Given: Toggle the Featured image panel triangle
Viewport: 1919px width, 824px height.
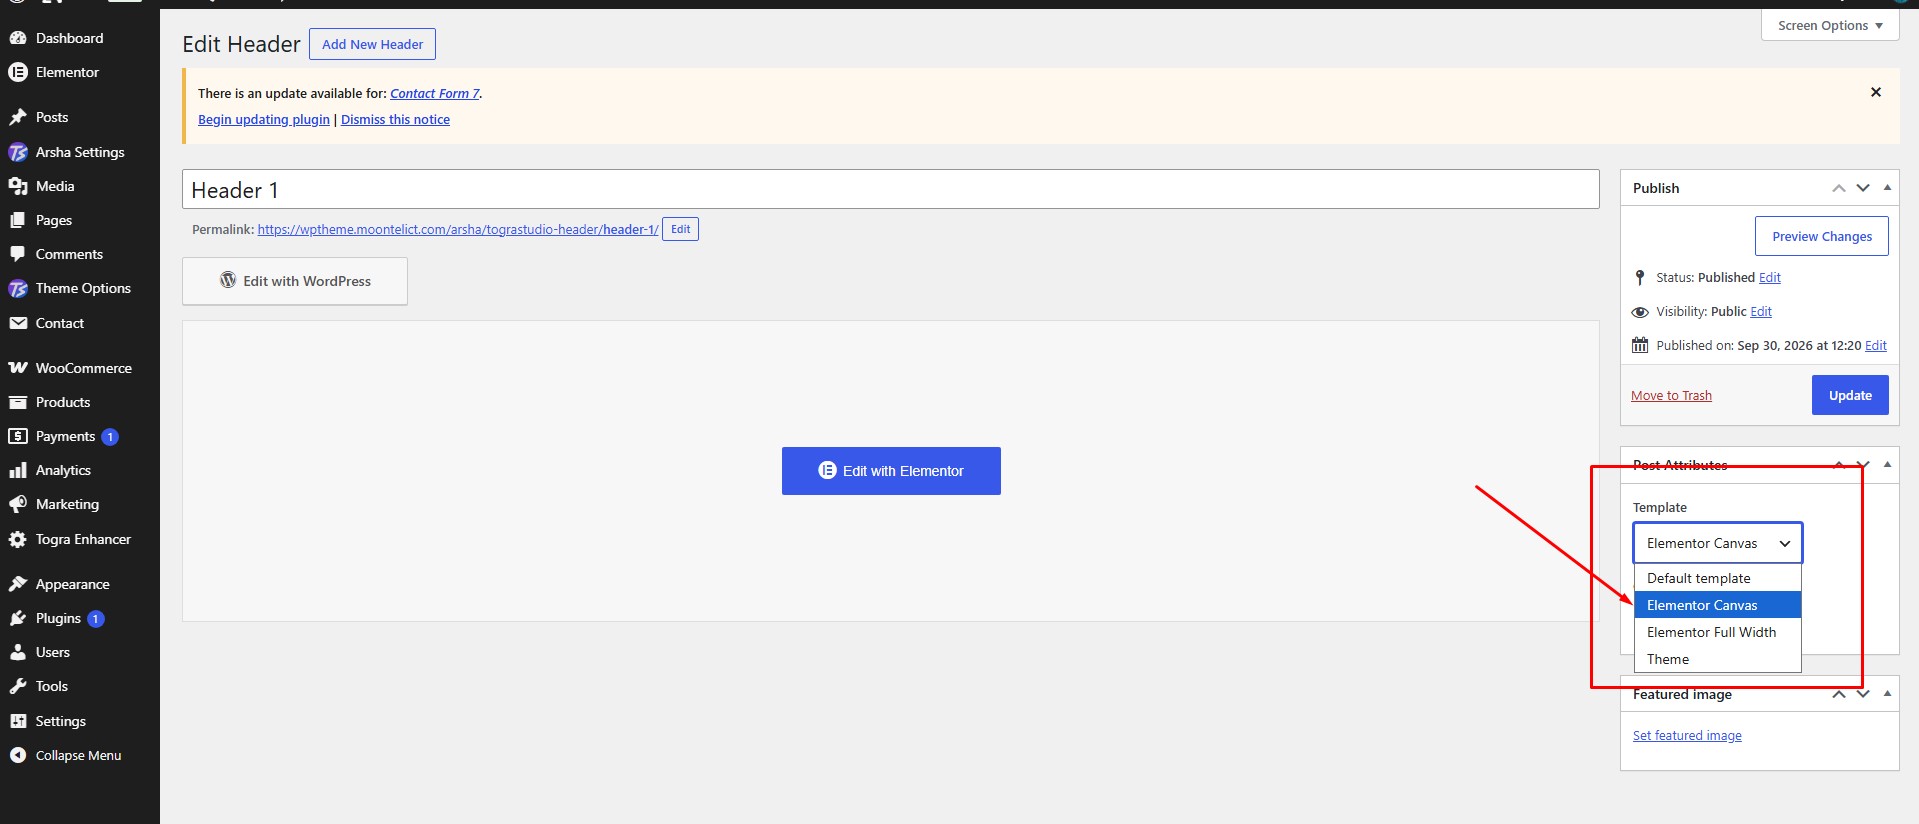Looking at the screenshot, I should (x=1887, y=694).
